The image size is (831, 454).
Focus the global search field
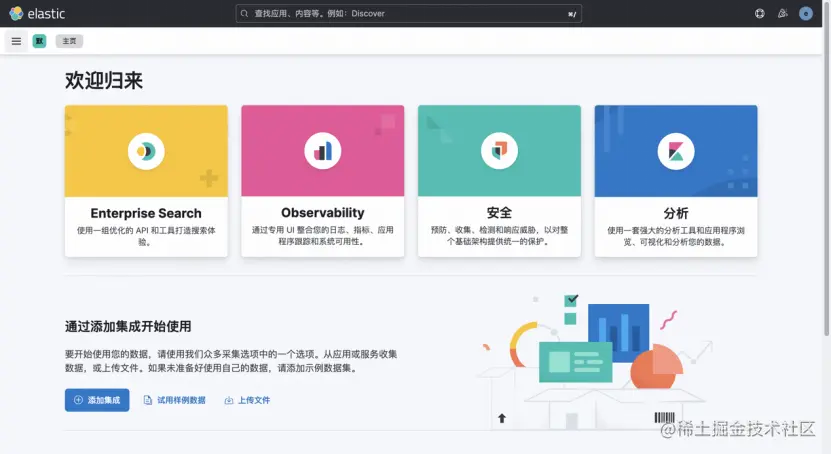pos(409,14)
